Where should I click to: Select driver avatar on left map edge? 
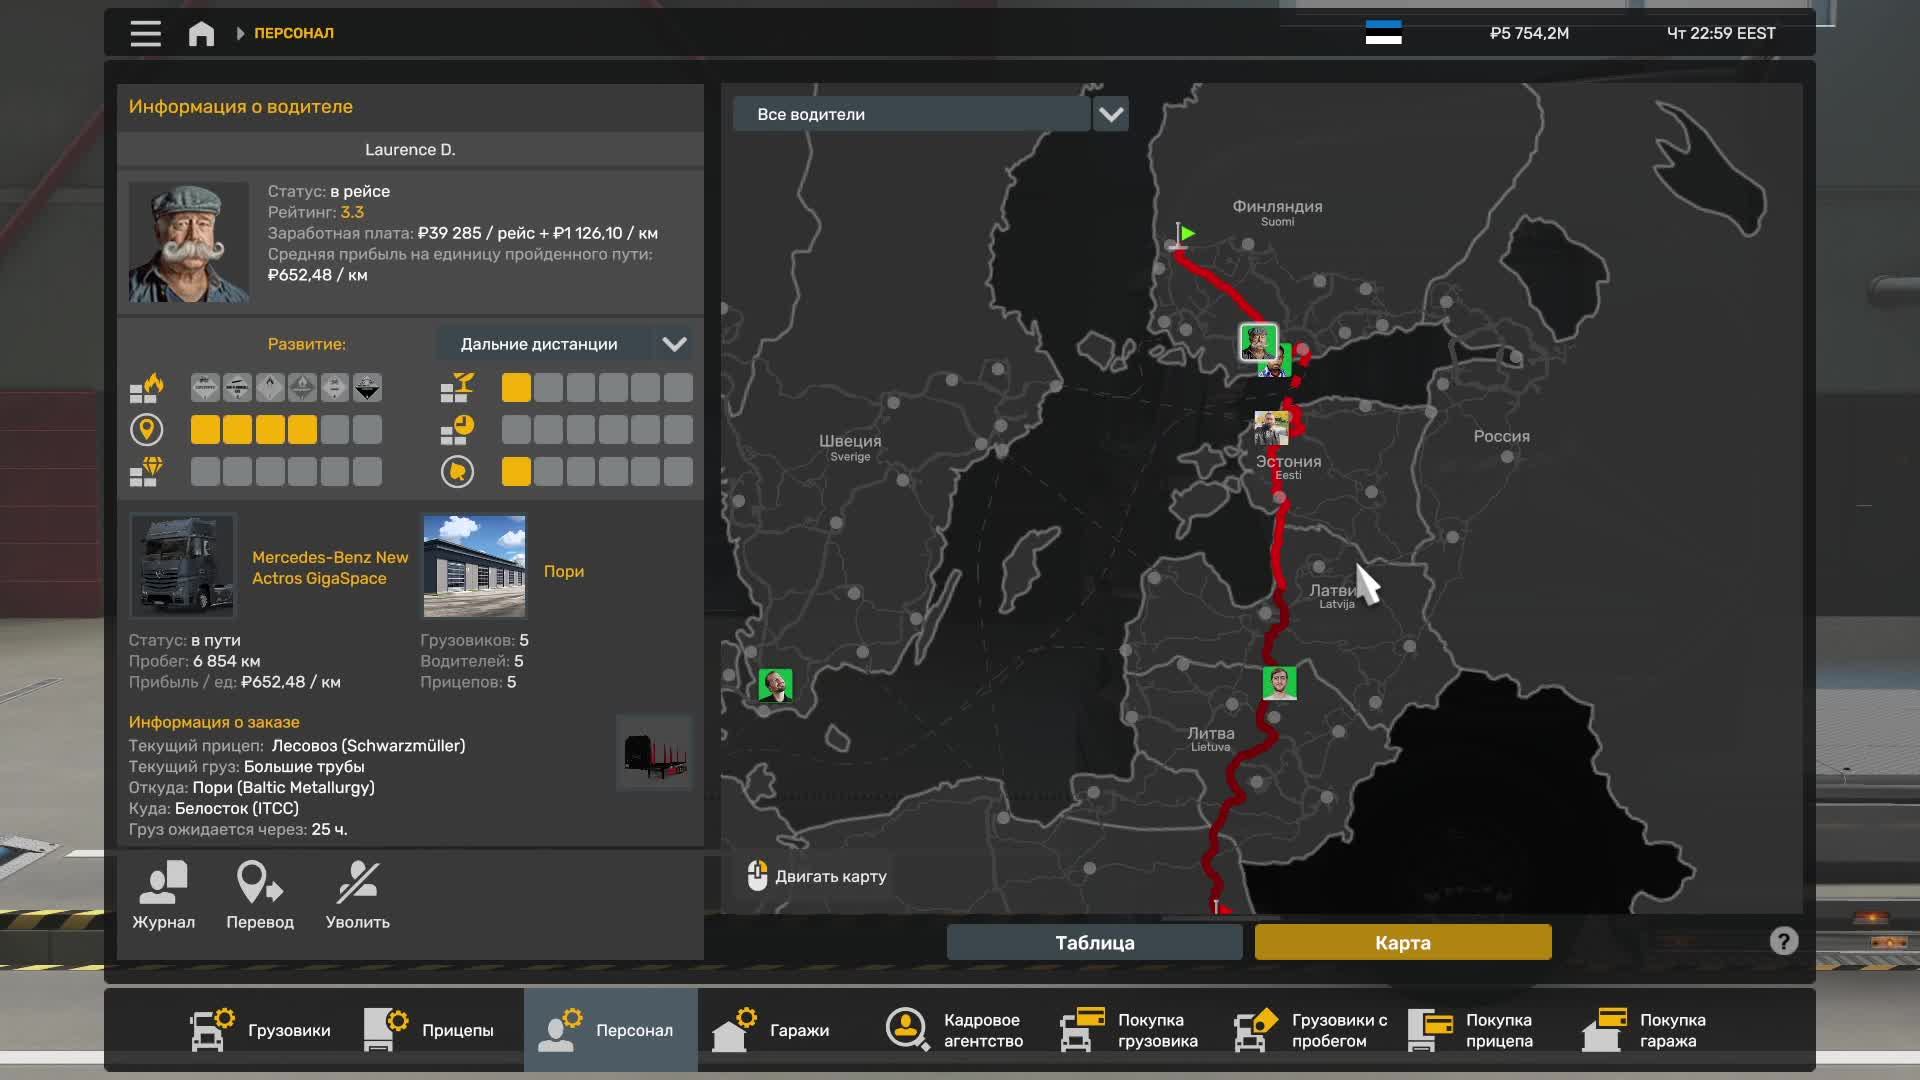point(775,685)
